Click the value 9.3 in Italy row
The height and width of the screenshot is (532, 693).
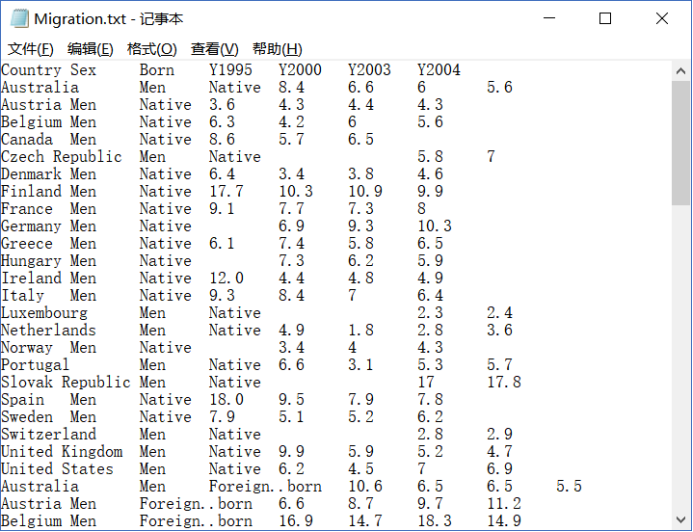[221, 296]
